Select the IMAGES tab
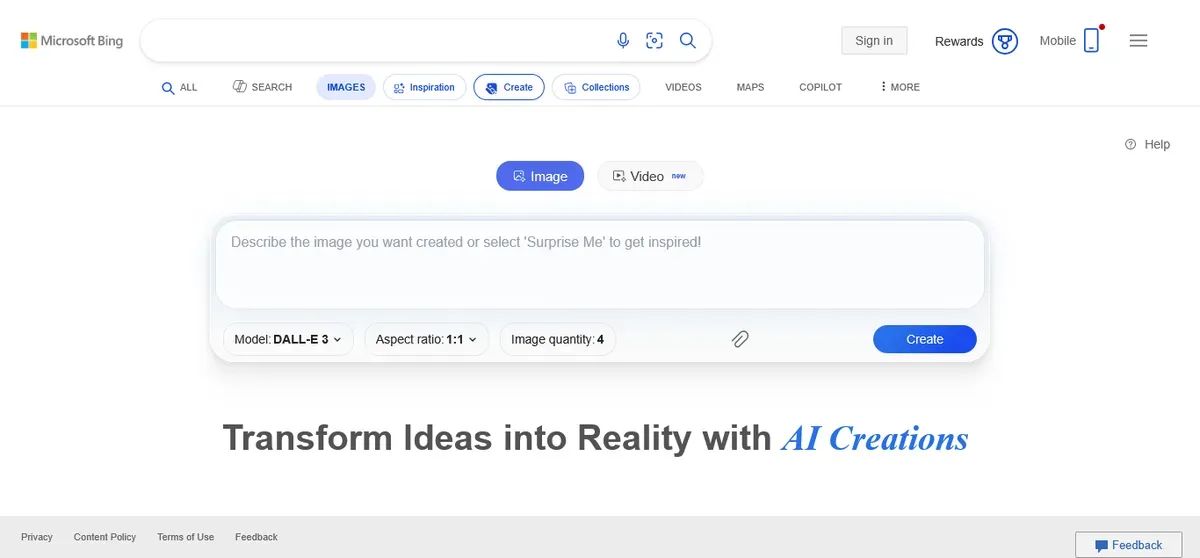This screenshot has height=558, width=1200. coord(346,87)
